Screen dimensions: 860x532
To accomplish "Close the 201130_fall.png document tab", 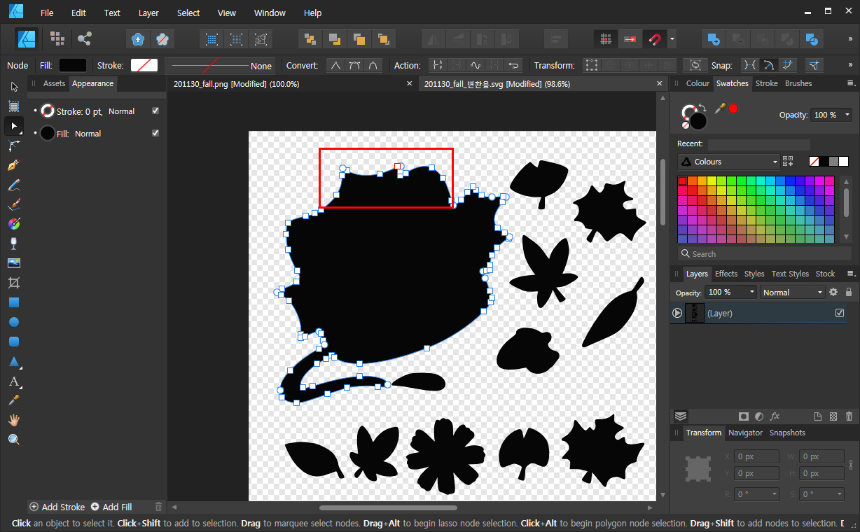I will click(x=409, y=83).
